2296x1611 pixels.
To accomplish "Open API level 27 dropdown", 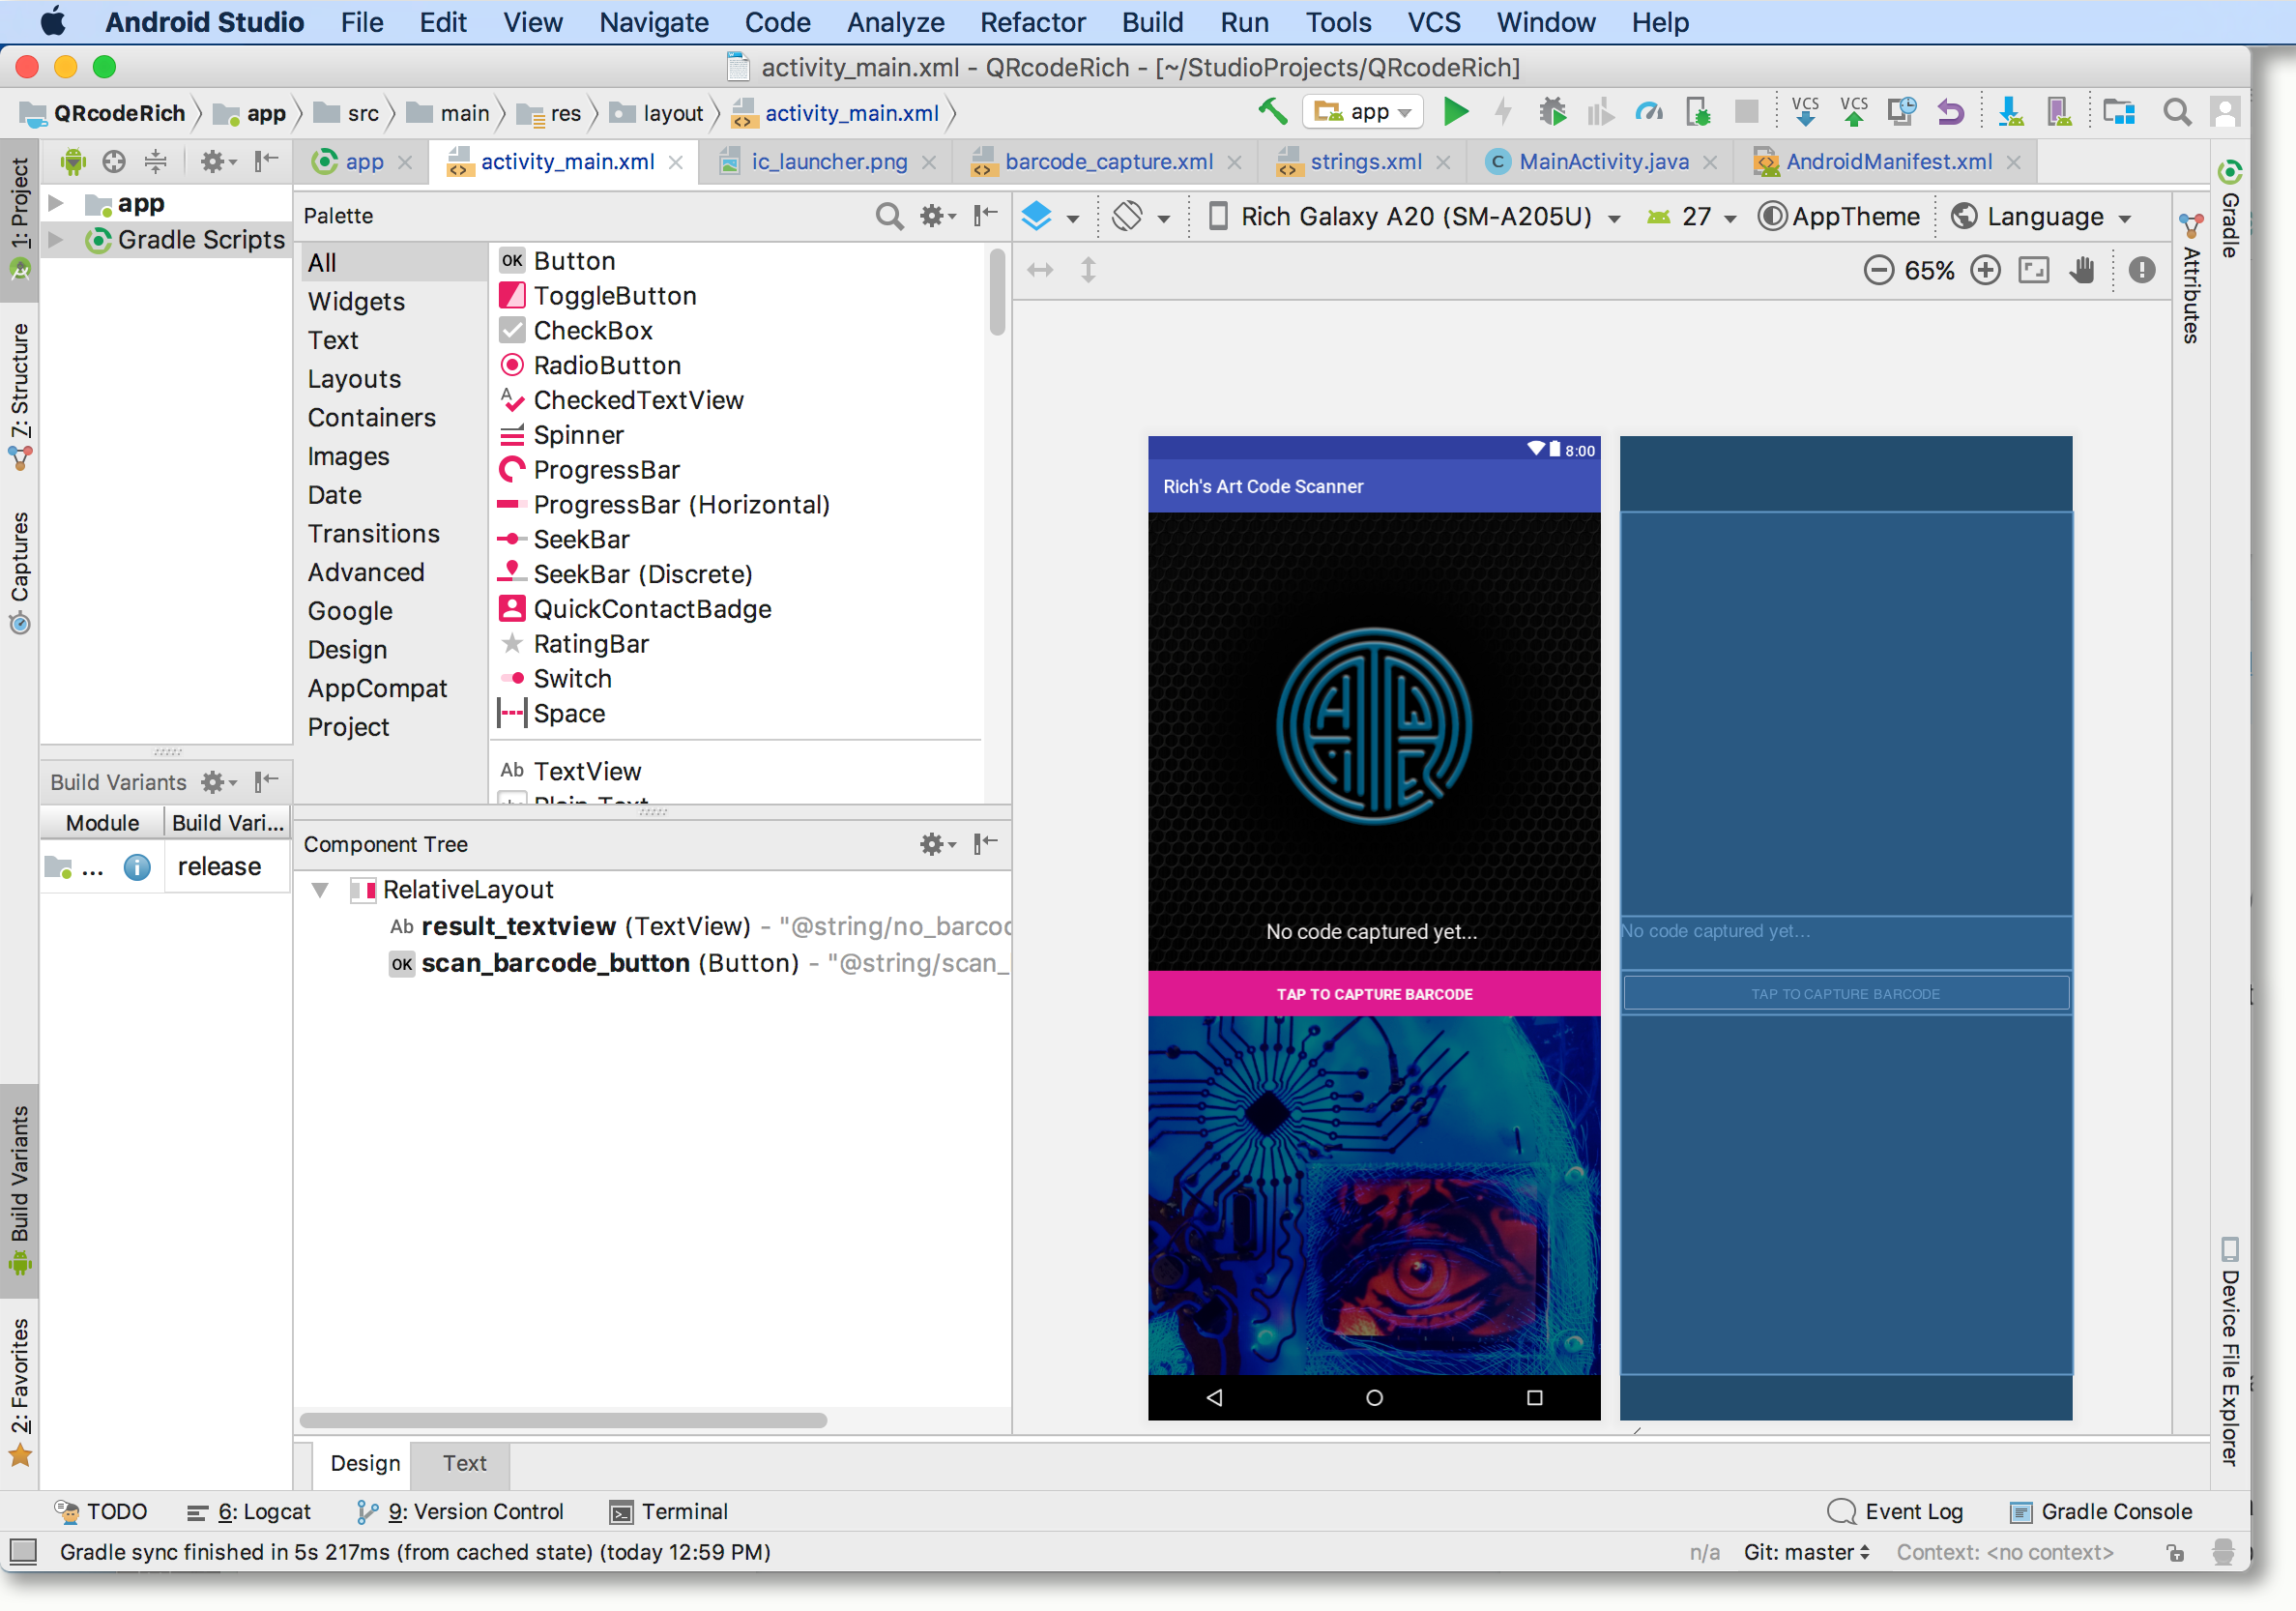I will click(x=1692, y=216).
